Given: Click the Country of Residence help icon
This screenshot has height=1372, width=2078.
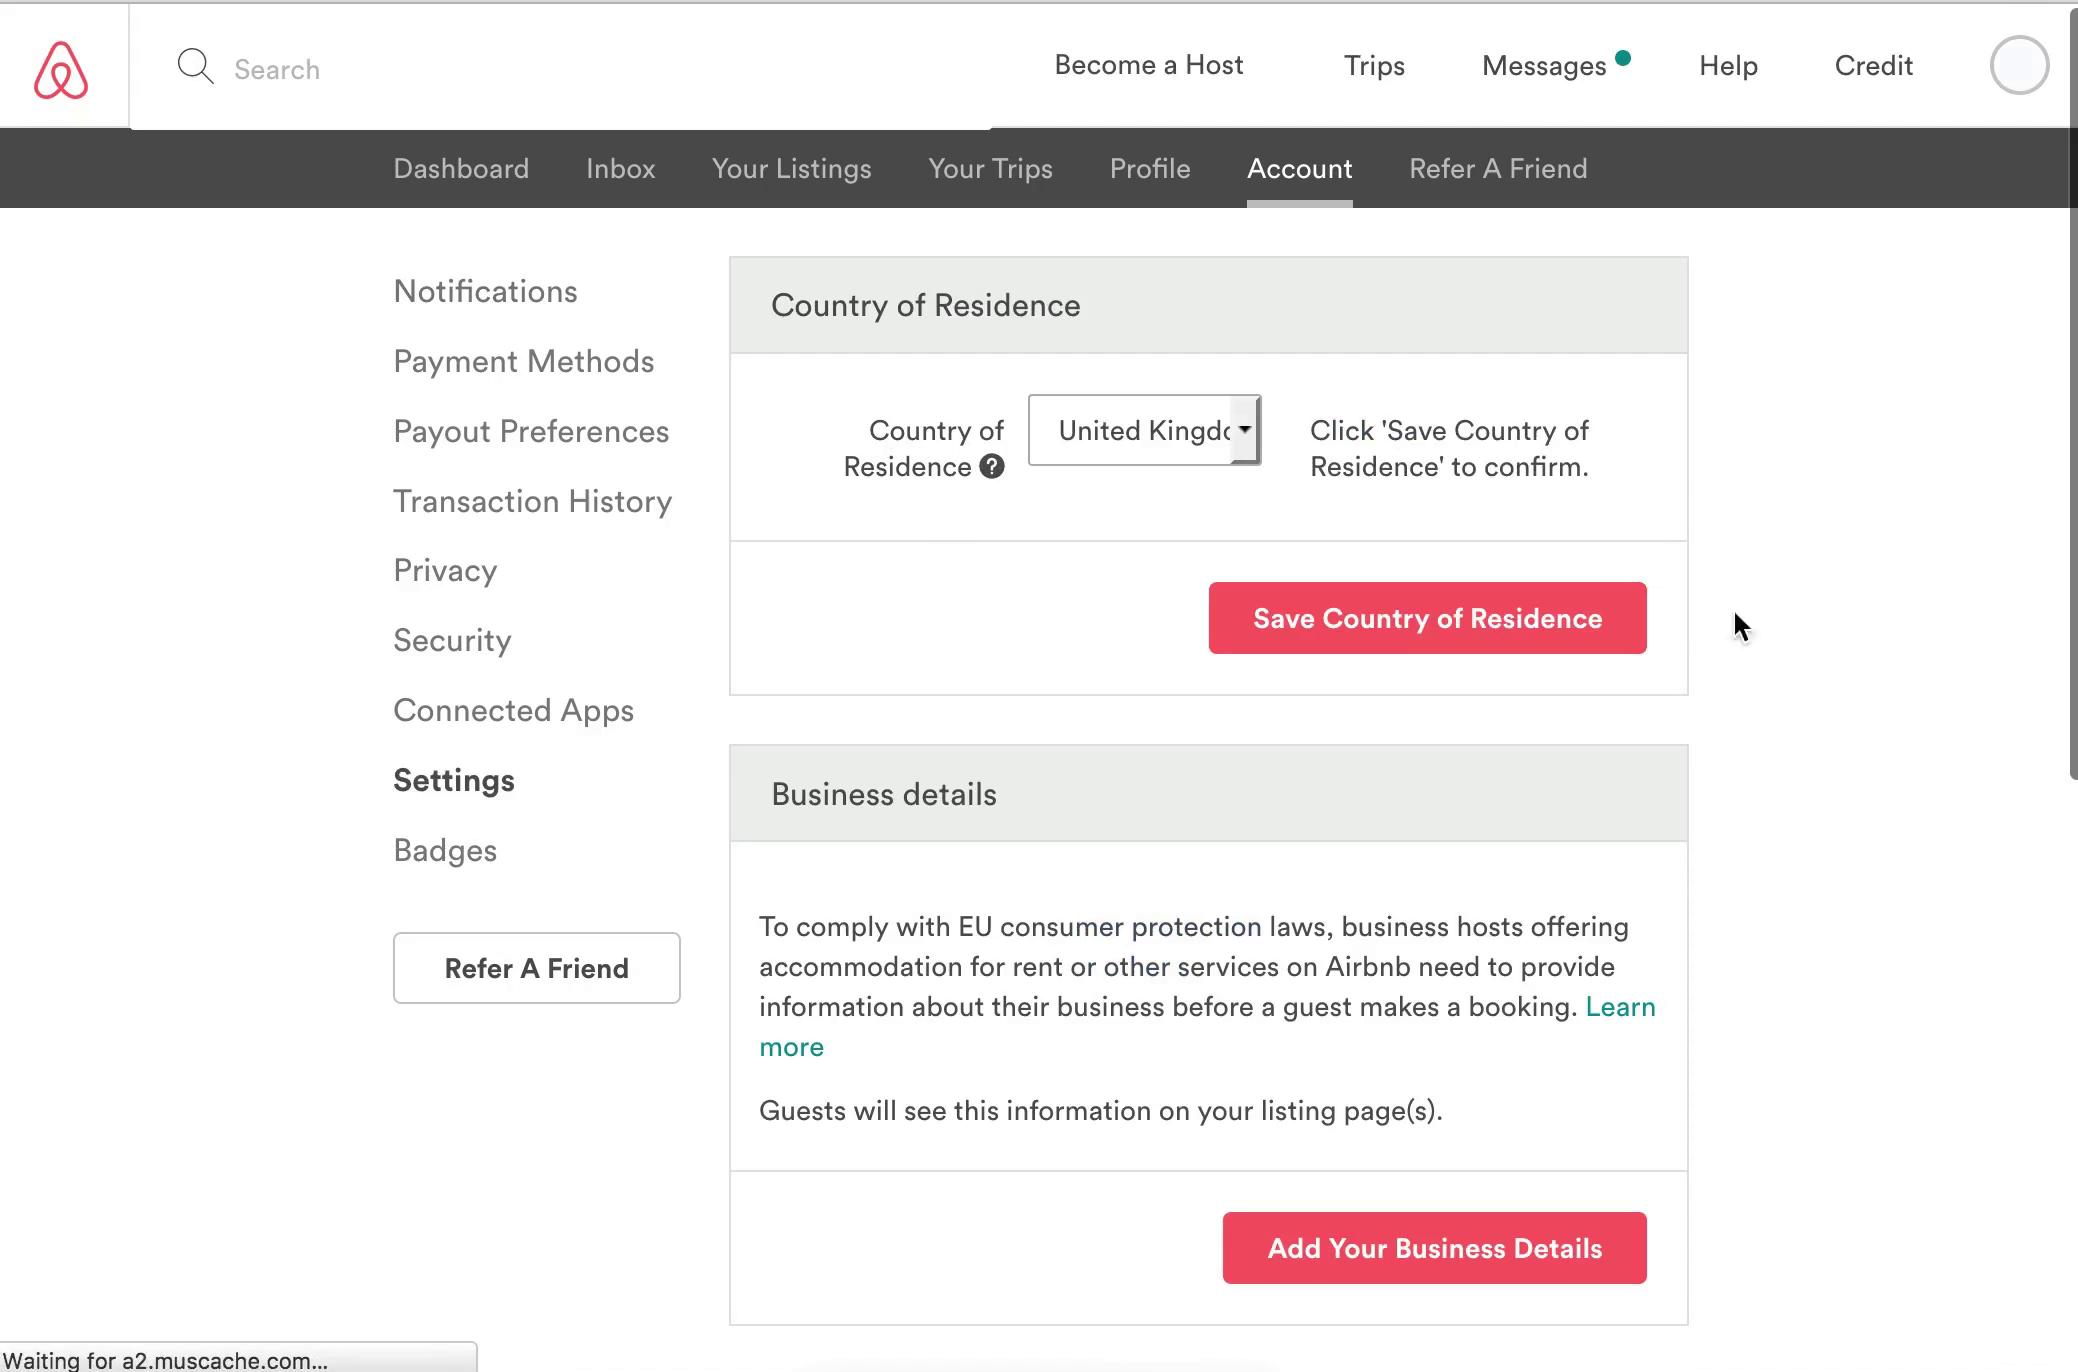Looking at the screenshot, I should [x=991, y=467].
